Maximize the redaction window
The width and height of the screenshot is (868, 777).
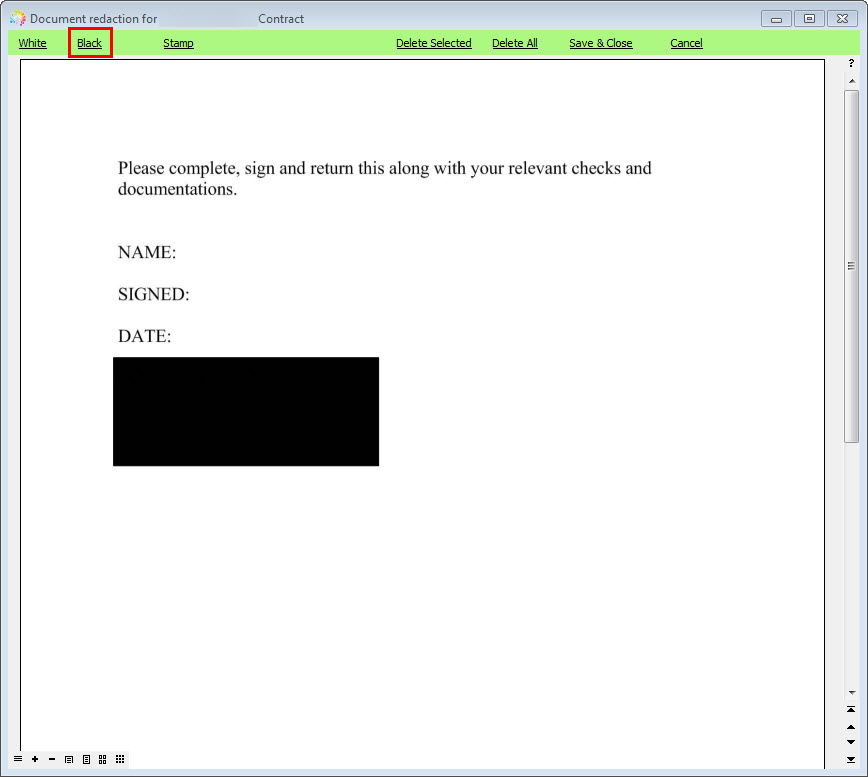(809, 19)
